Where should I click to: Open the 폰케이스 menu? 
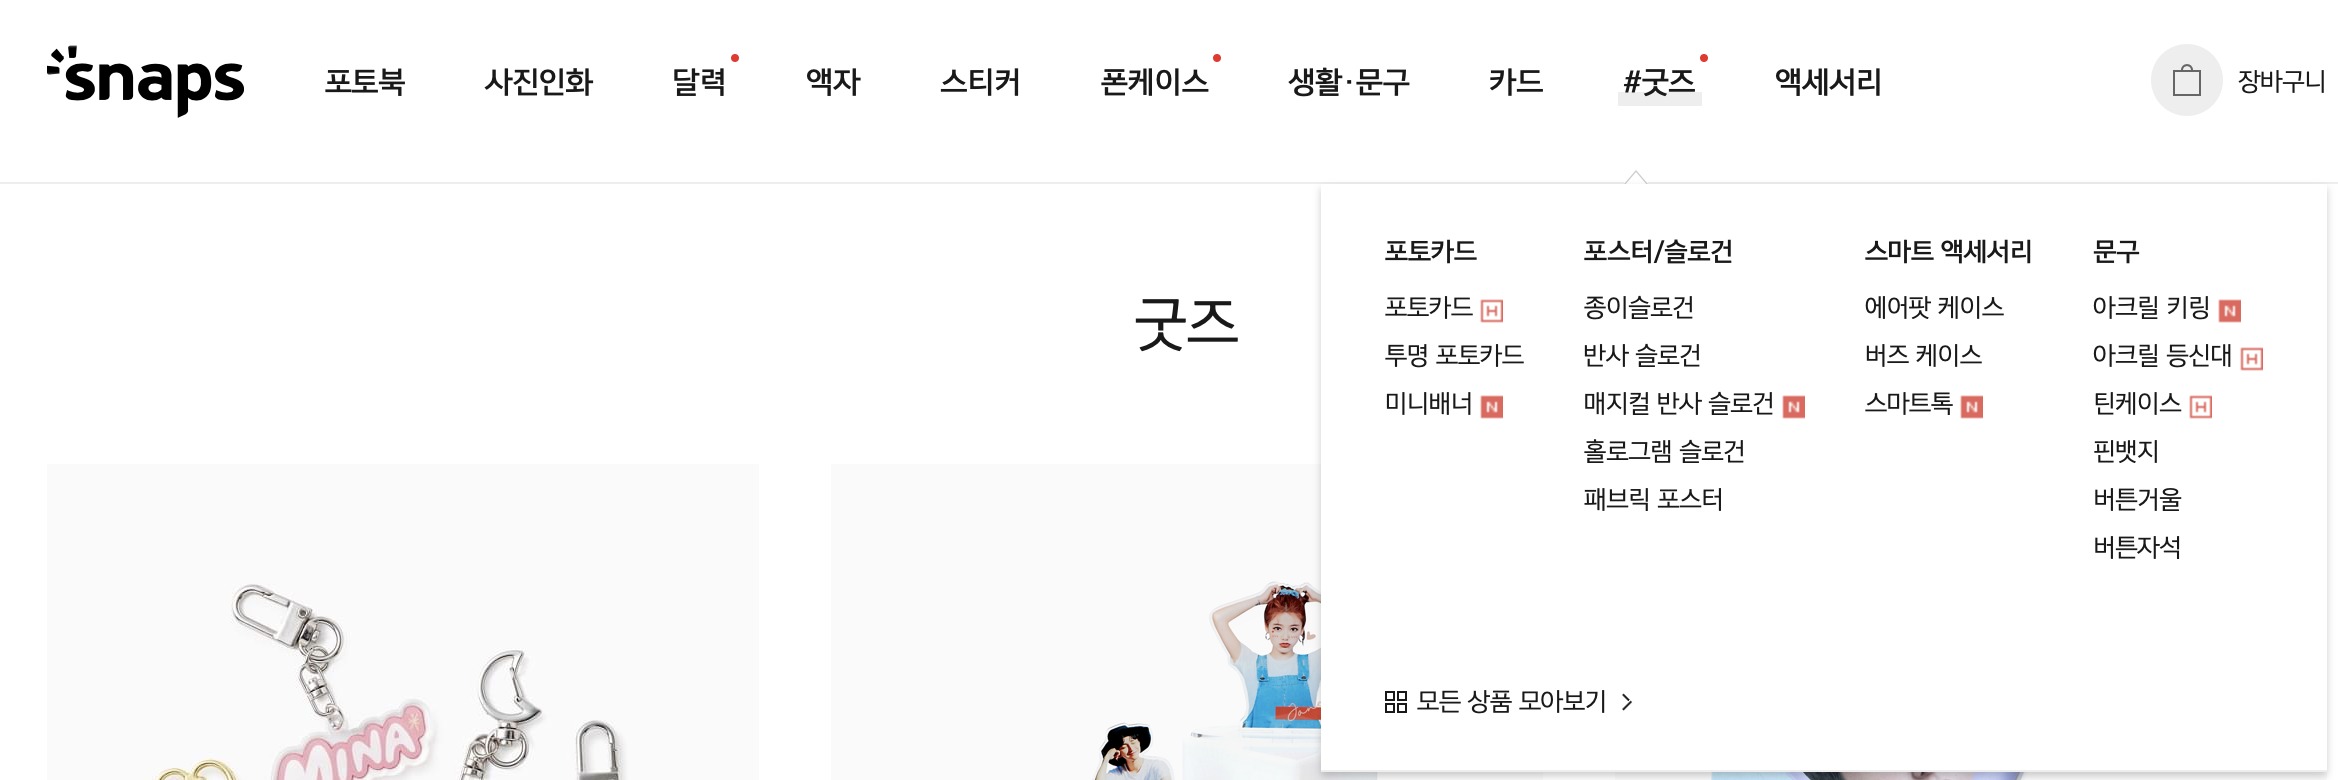(x=1155, y=81)
